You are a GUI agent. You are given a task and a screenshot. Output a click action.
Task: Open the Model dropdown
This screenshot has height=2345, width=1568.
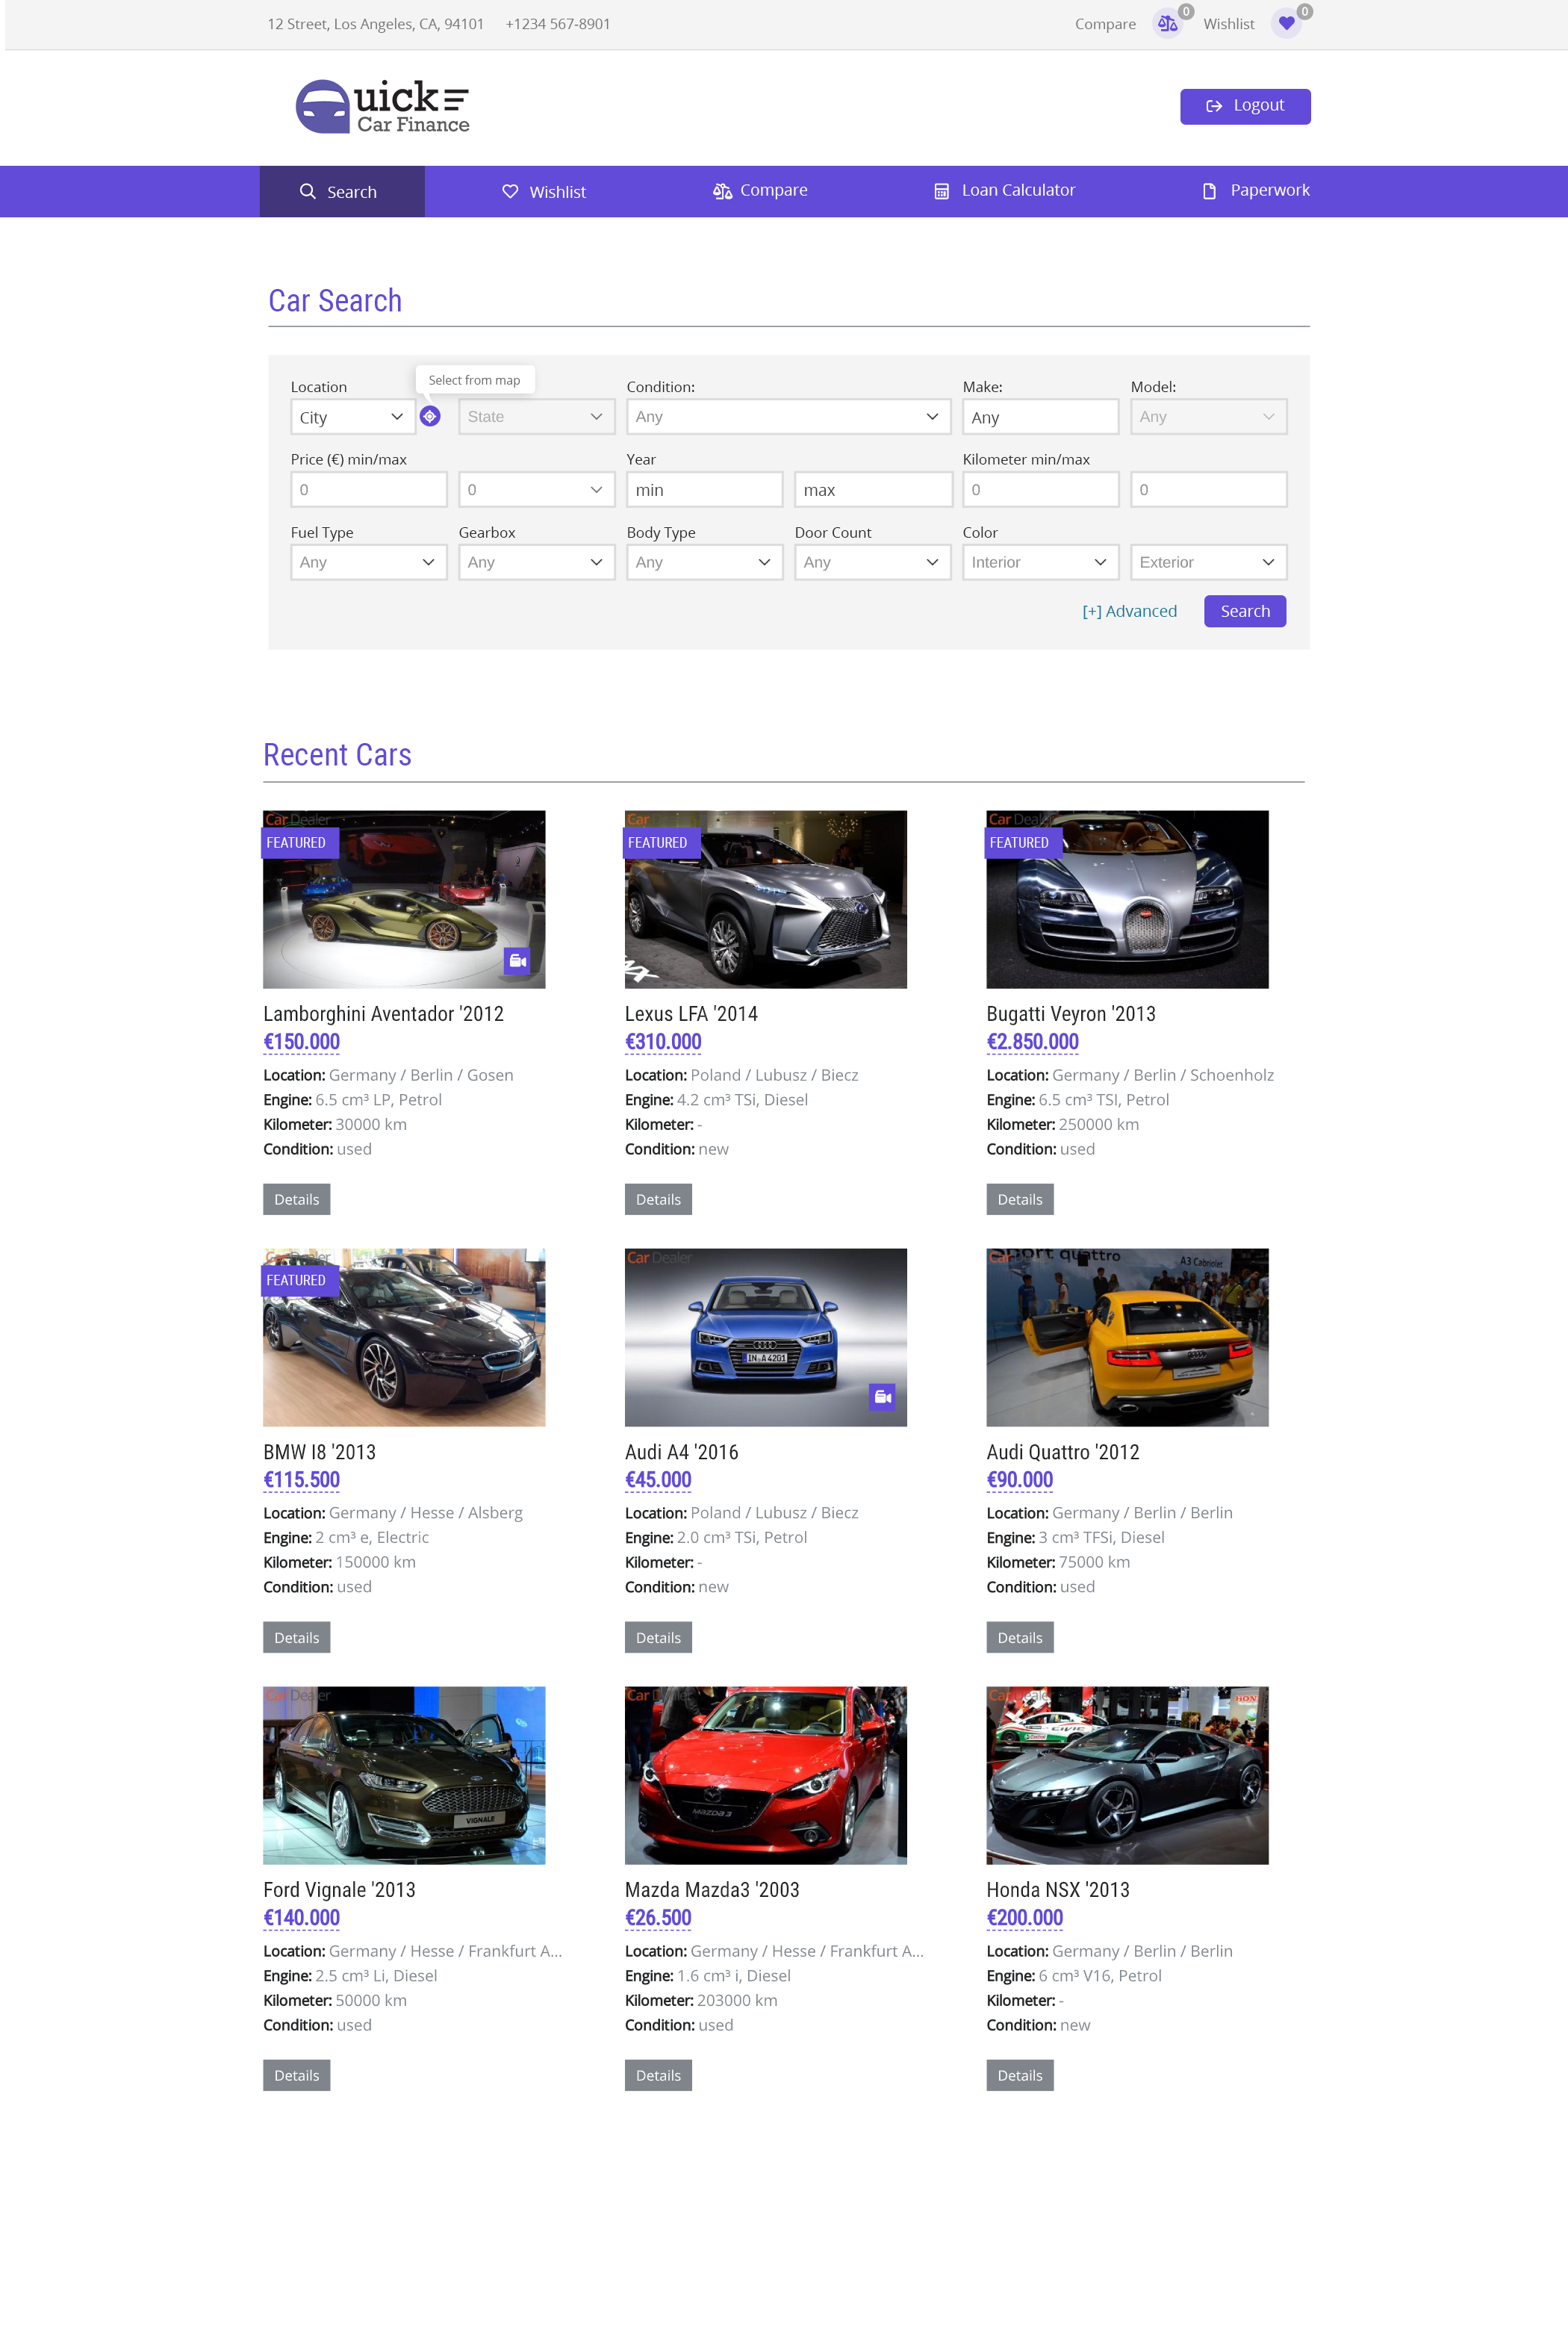point(1209,417)
